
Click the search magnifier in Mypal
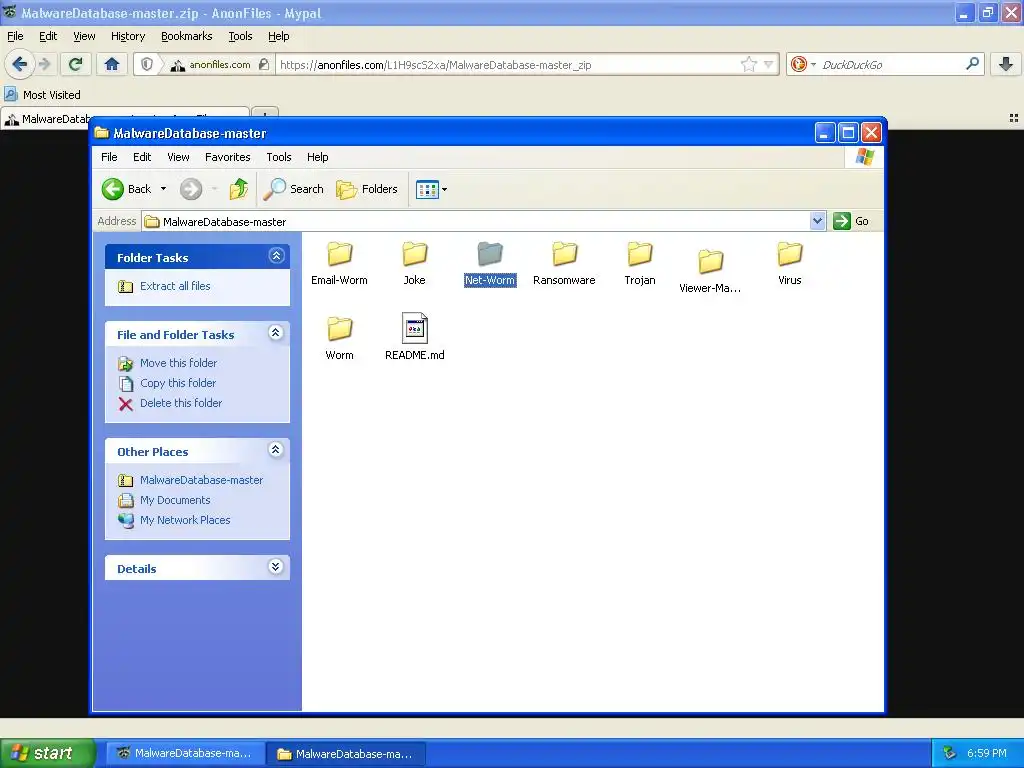(972, 64)
